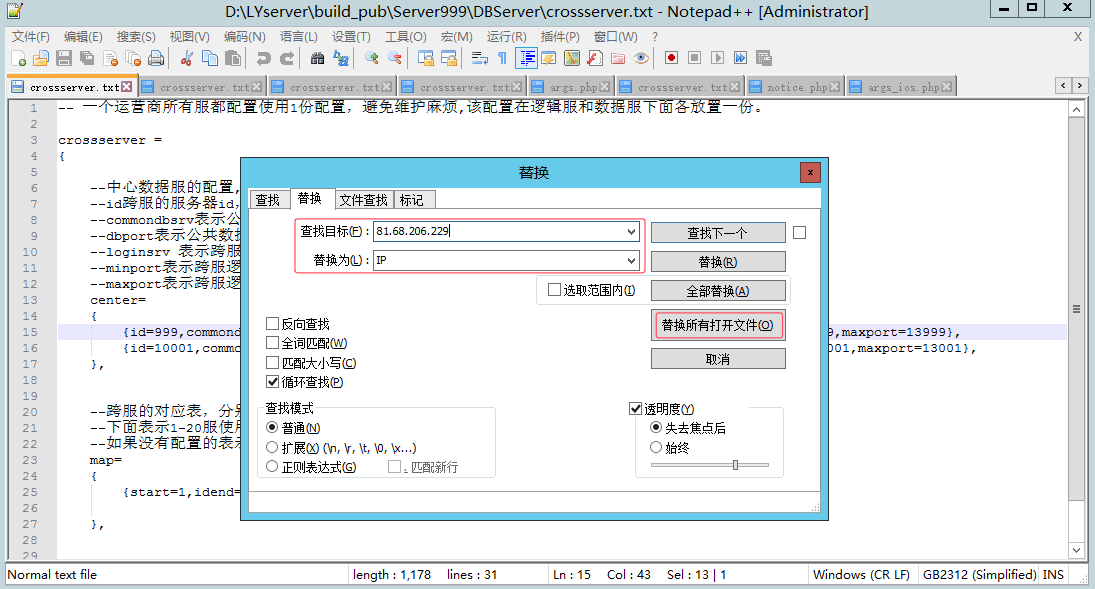1095x589 pixels.
Task: Click the Undo arrow icon
Action: (x=263, y=58)
